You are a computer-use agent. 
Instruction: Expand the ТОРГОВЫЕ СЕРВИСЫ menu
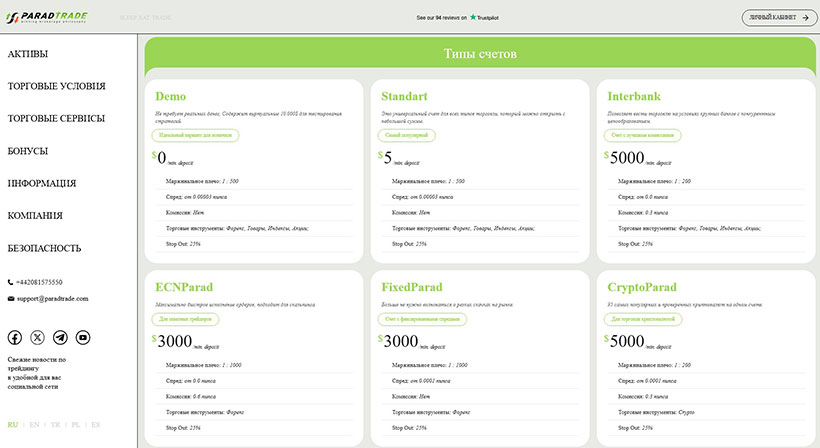(x=56, y=118)
